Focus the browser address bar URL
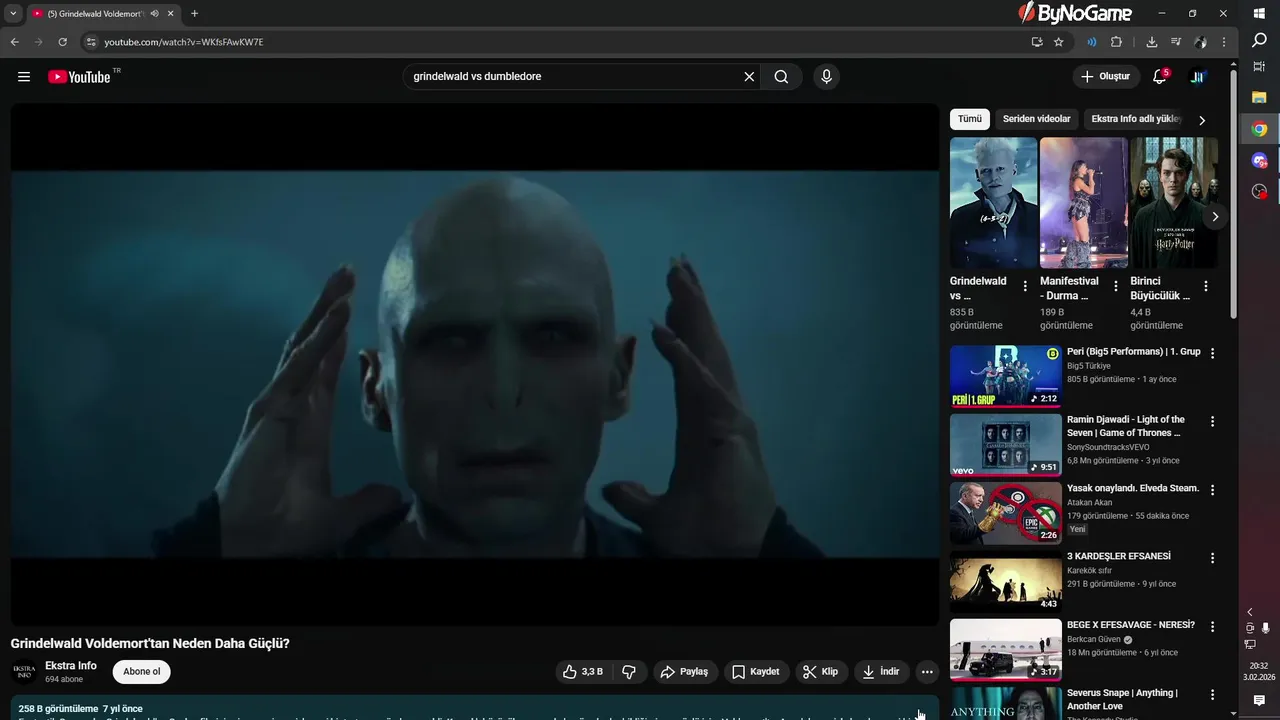Viewport: 1280px width, 720px height. click(x=184, y=42)
